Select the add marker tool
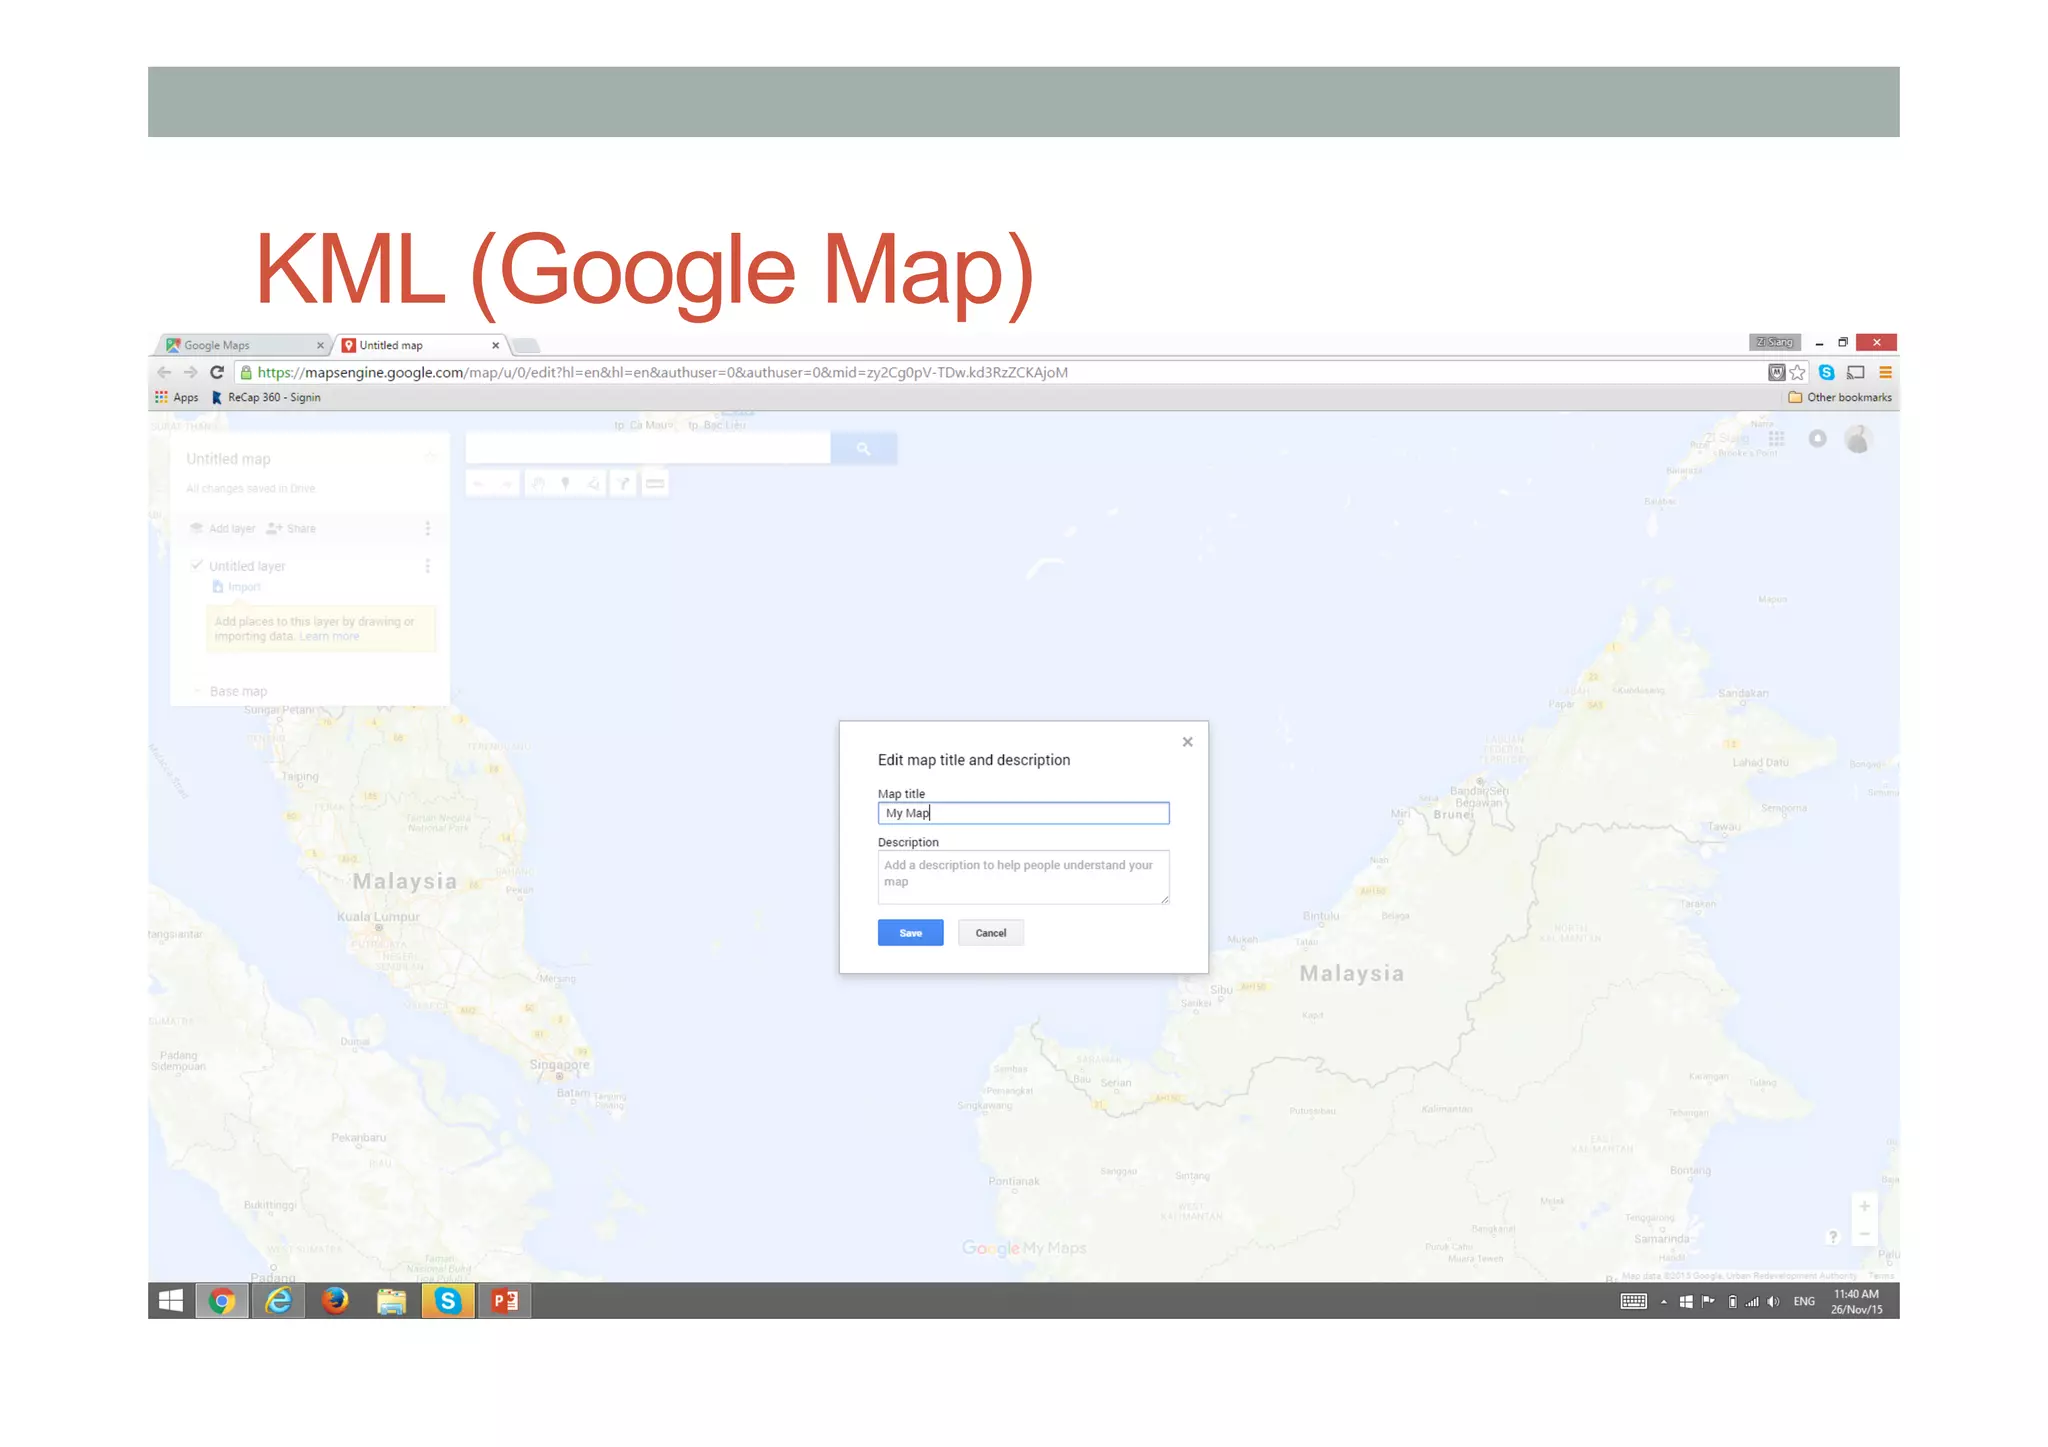2048x1447 pixels. coord(566,484)
